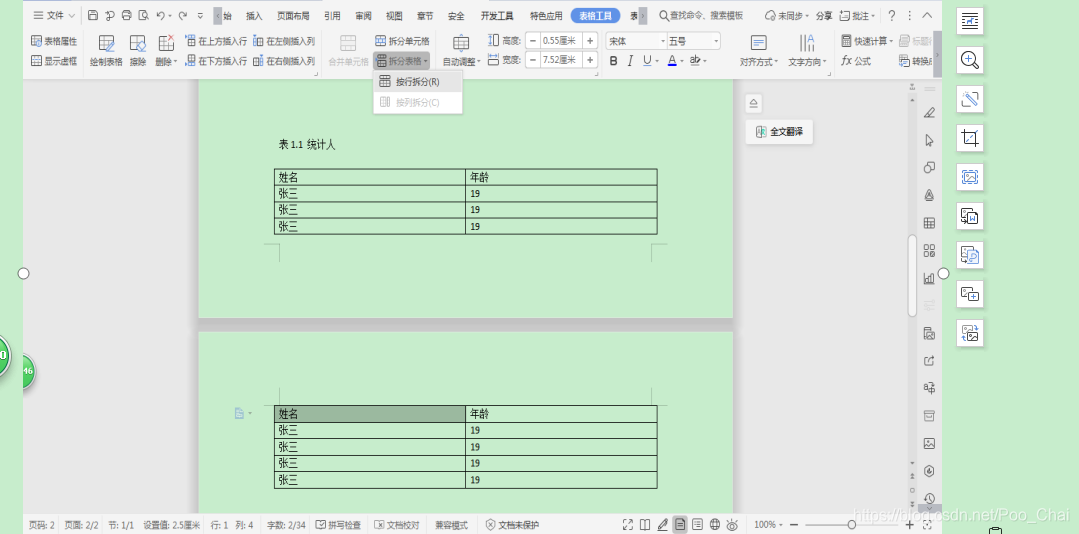Expand the 拆分表格 split table dropdown
Viewport: 1079px width, 534px height.
coord(402,61)
